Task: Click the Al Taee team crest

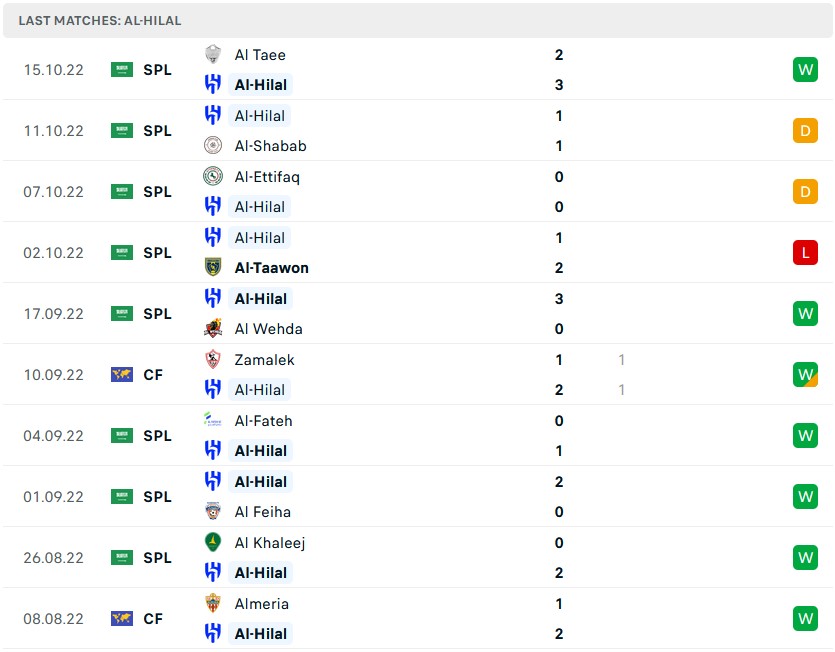Action: click(212, 55)
